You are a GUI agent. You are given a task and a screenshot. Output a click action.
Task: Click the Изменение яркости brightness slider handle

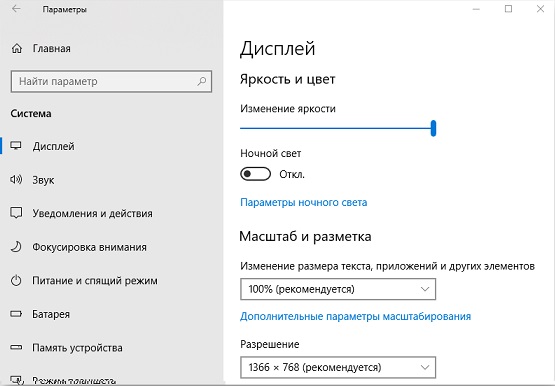point(433,128)
